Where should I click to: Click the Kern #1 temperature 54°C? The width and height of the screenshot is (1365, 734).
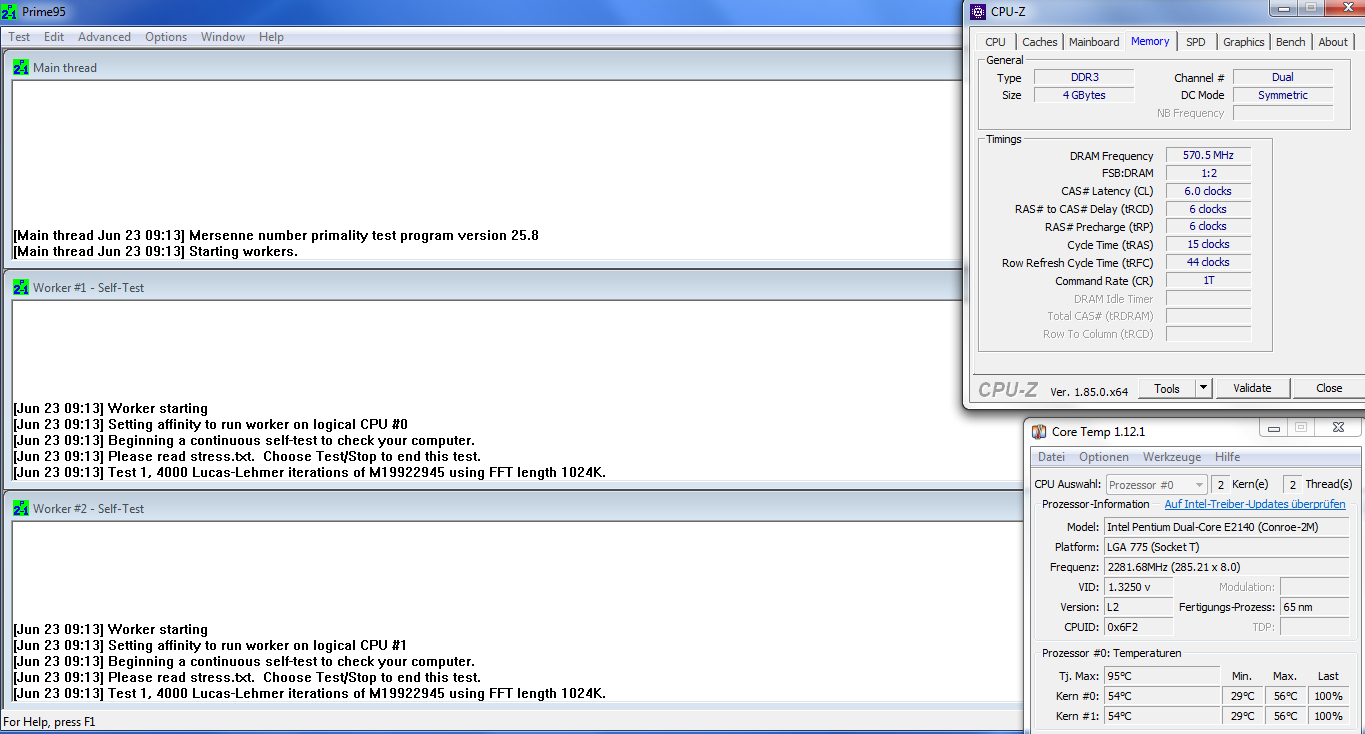tap(1162, 716)
